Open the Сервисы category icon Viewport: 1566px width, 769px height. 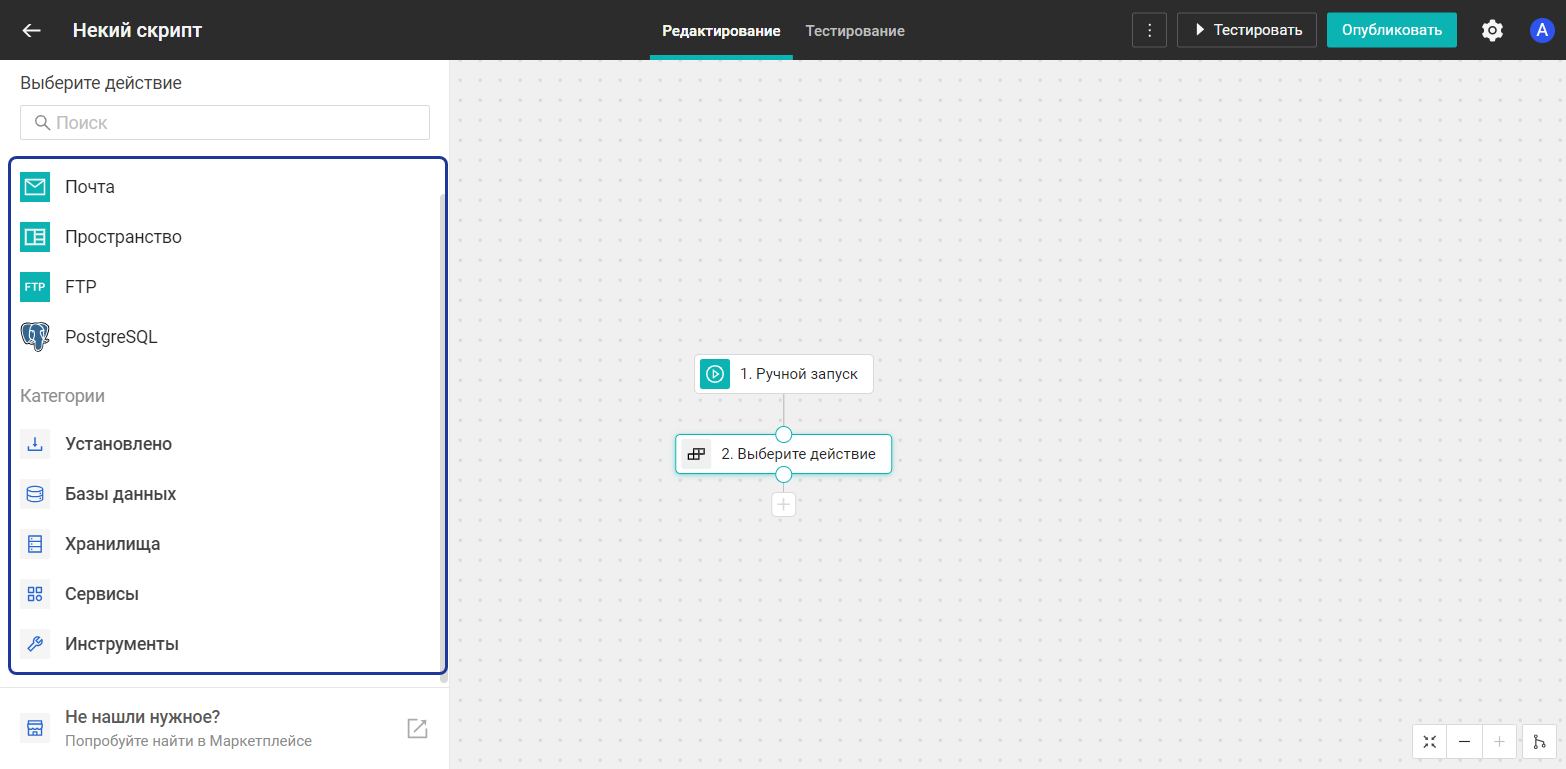coord(35,594)
